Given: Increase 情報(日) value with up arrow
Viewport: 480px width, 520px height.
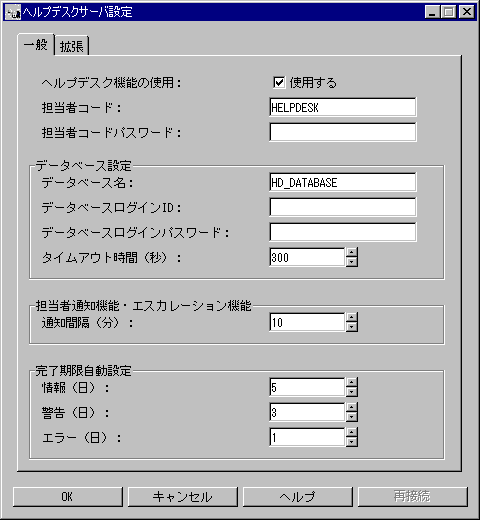Looking at the screenshot, I should tap(352, 382).
